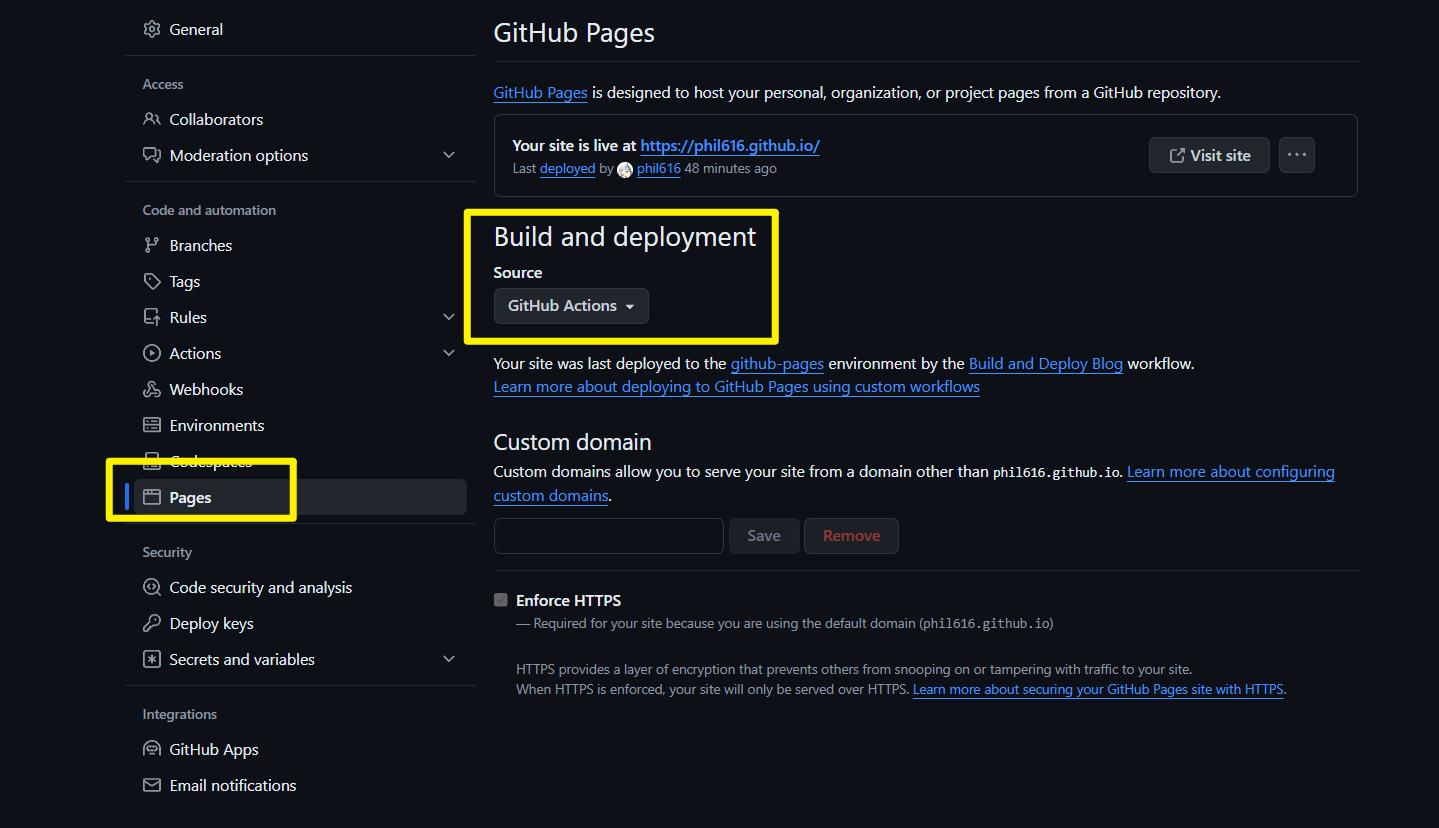Open the https://phil616.github.io/ link
The image size is (1439, 828).
tap(730, 146)
